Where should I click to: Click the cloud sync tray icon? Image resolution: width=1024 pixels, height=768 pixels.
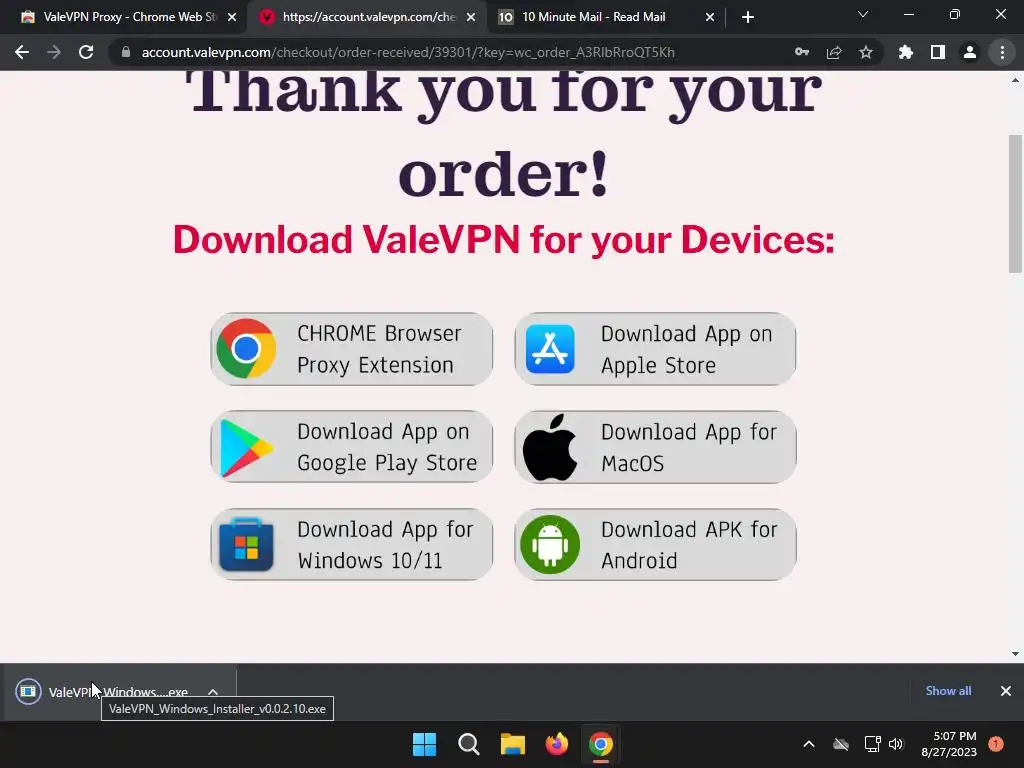(840, 744)
